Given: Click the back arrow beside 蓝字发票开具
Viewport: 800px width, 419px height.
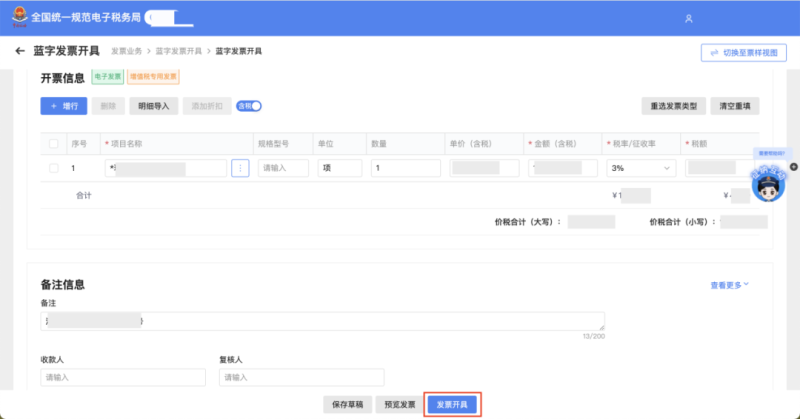Looking at the screenshot, I should [19, 51].
